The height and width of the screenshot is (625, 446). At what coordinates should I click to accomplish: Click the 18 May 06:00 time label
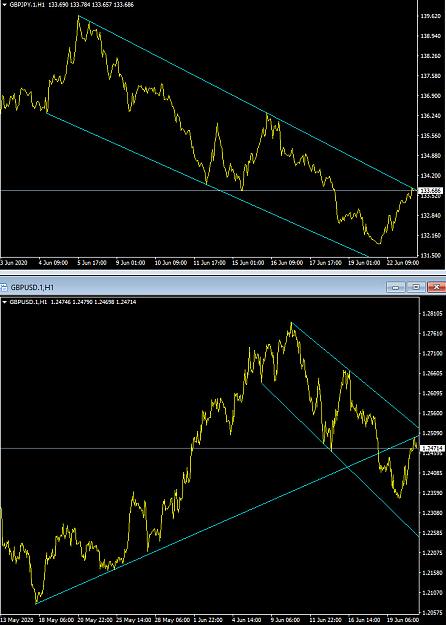click(x=55, y=621)
